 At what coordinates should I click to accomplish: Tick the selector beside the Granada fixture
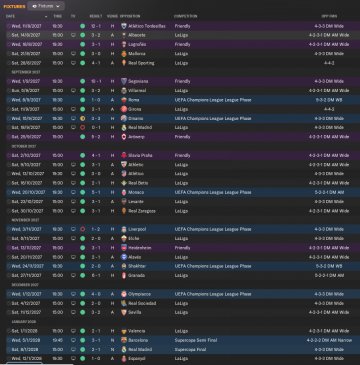(x=9, y=276)
